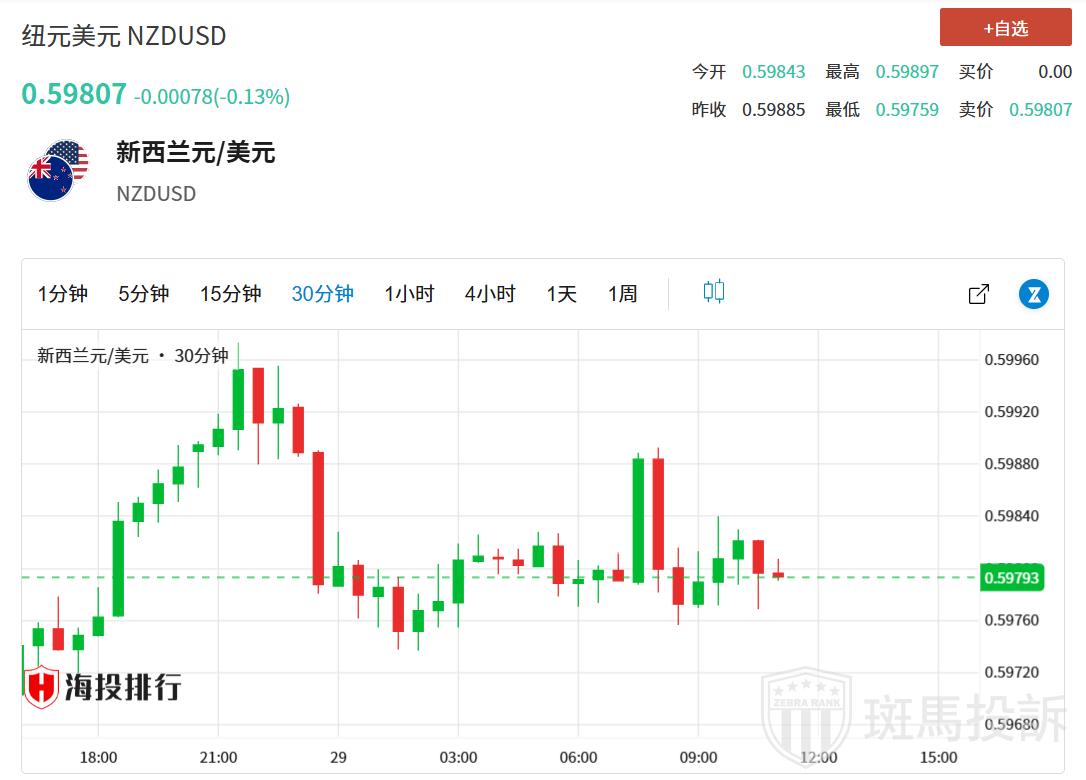1086x780 pixels.
Task: Add NZDUSD to watchlist with +自选
Action: [1005, 28]
